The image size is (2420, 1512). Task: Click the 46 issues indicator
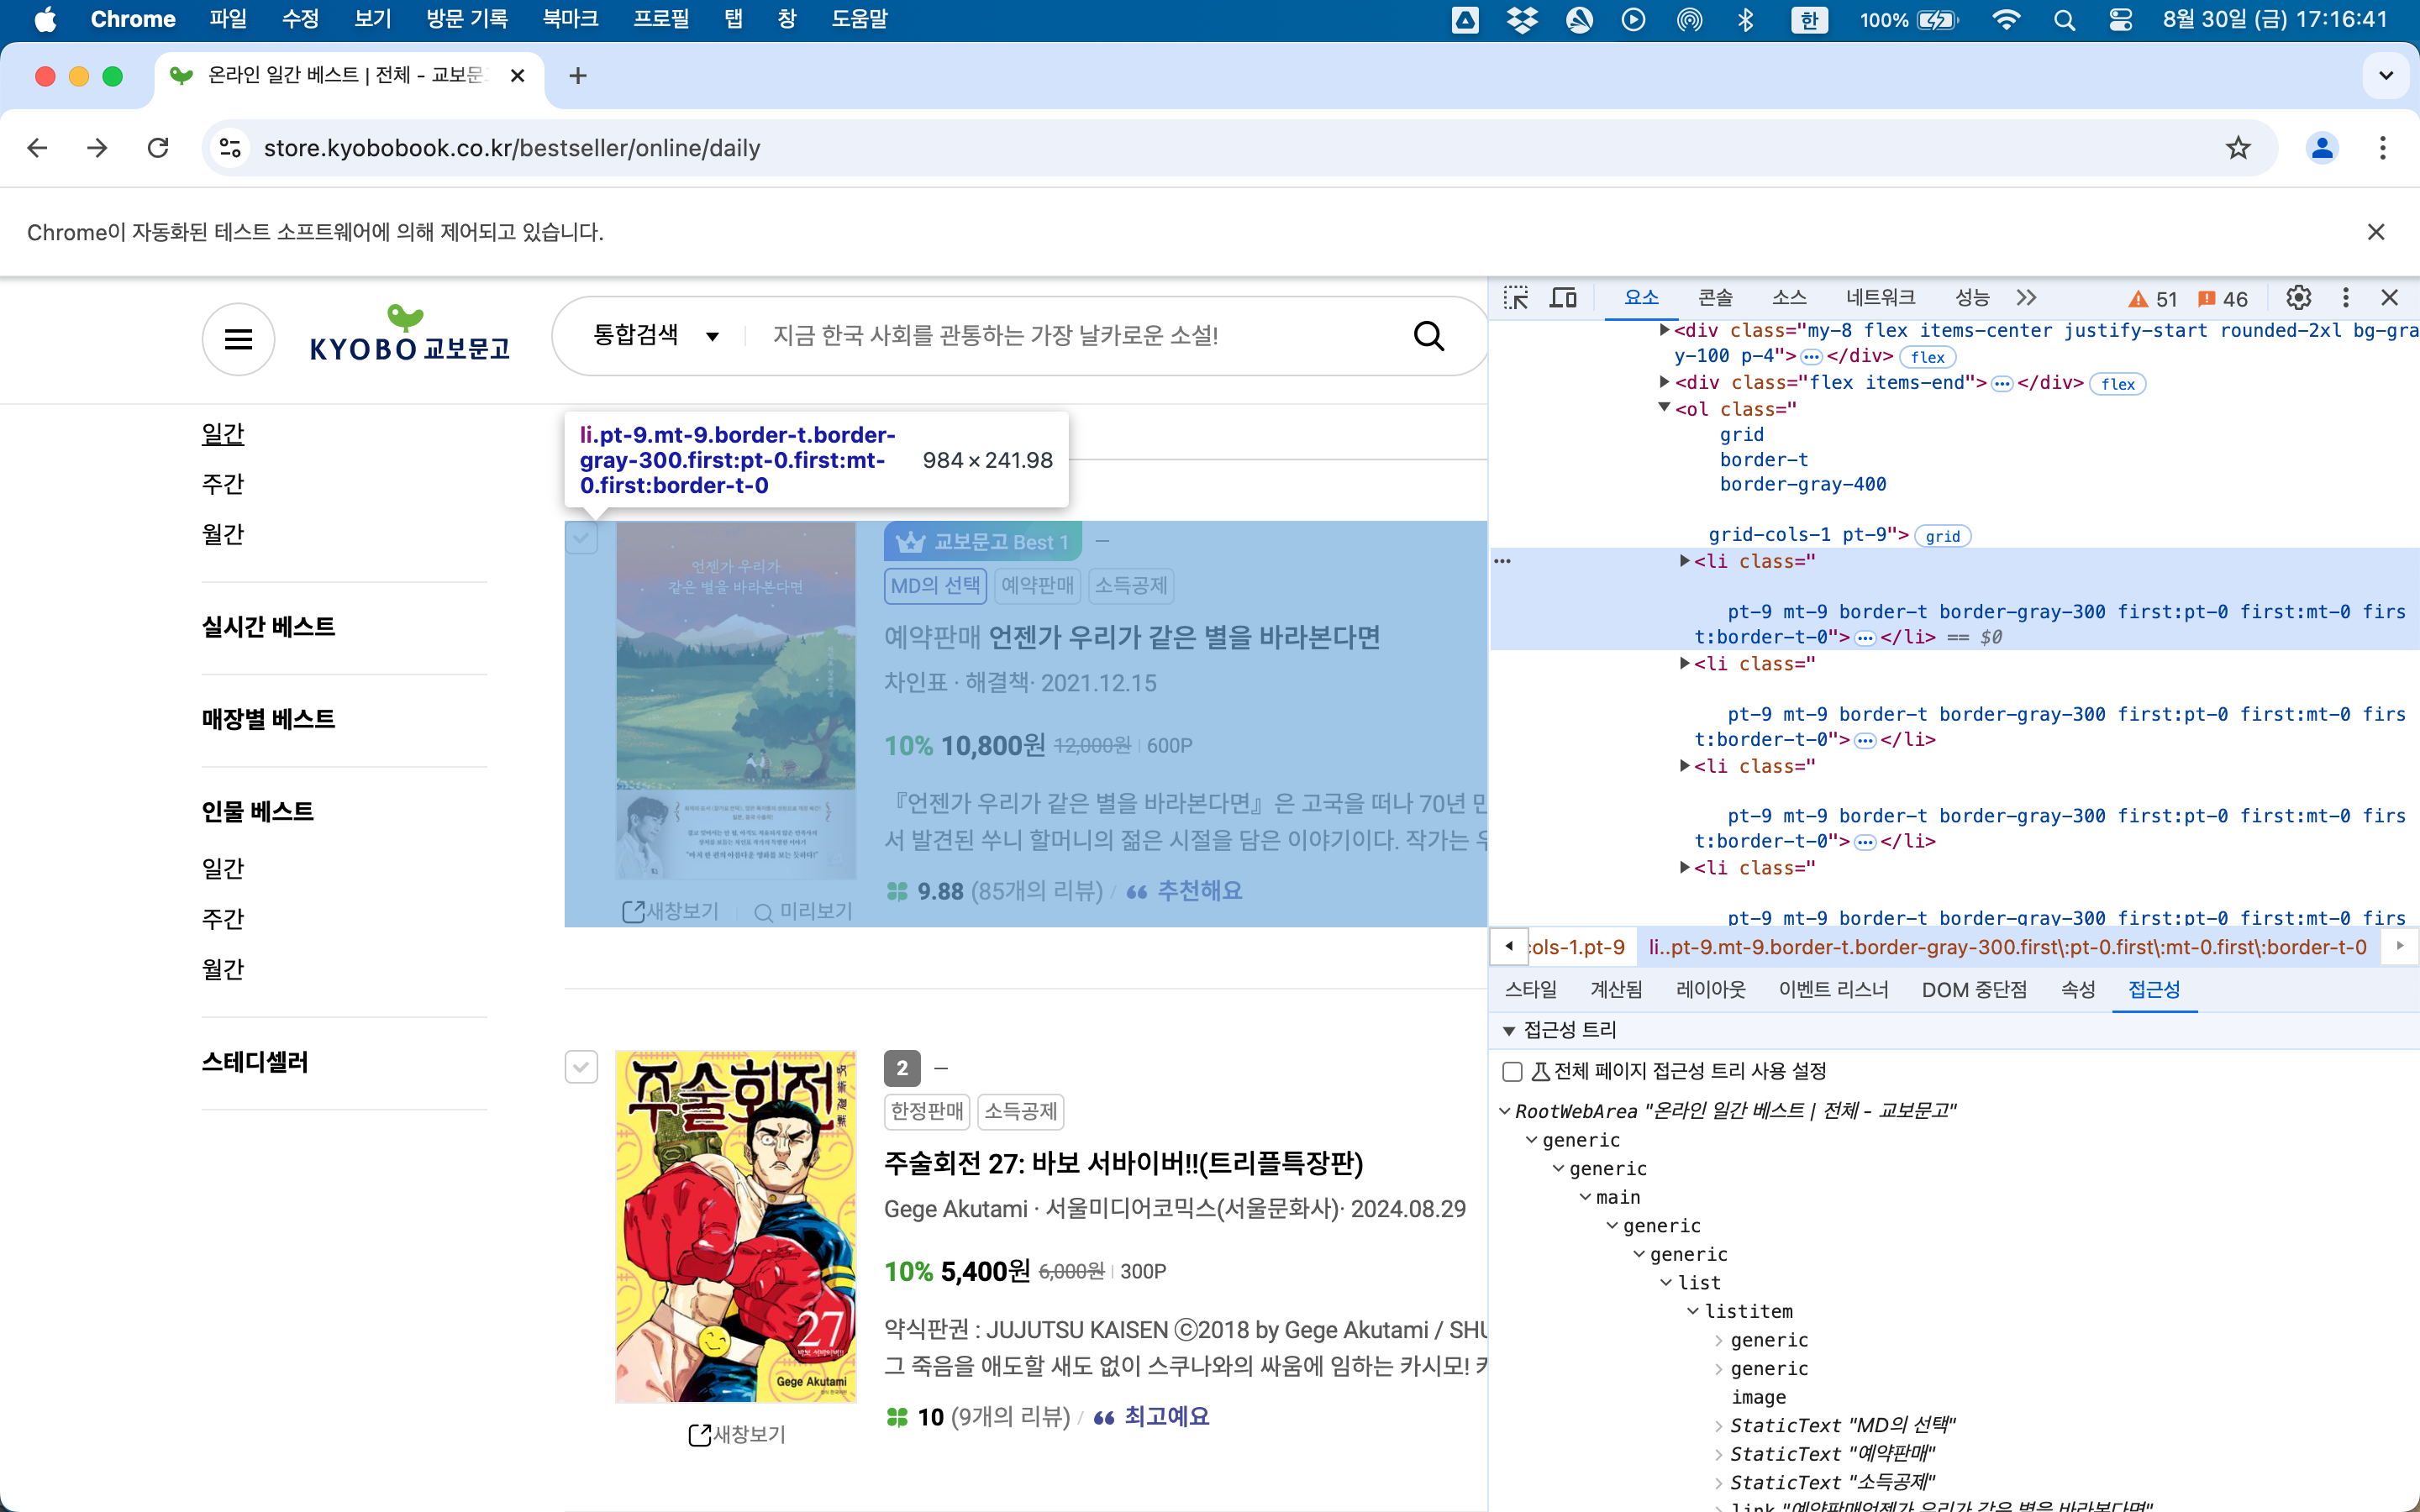click(x=2222, y=299)
